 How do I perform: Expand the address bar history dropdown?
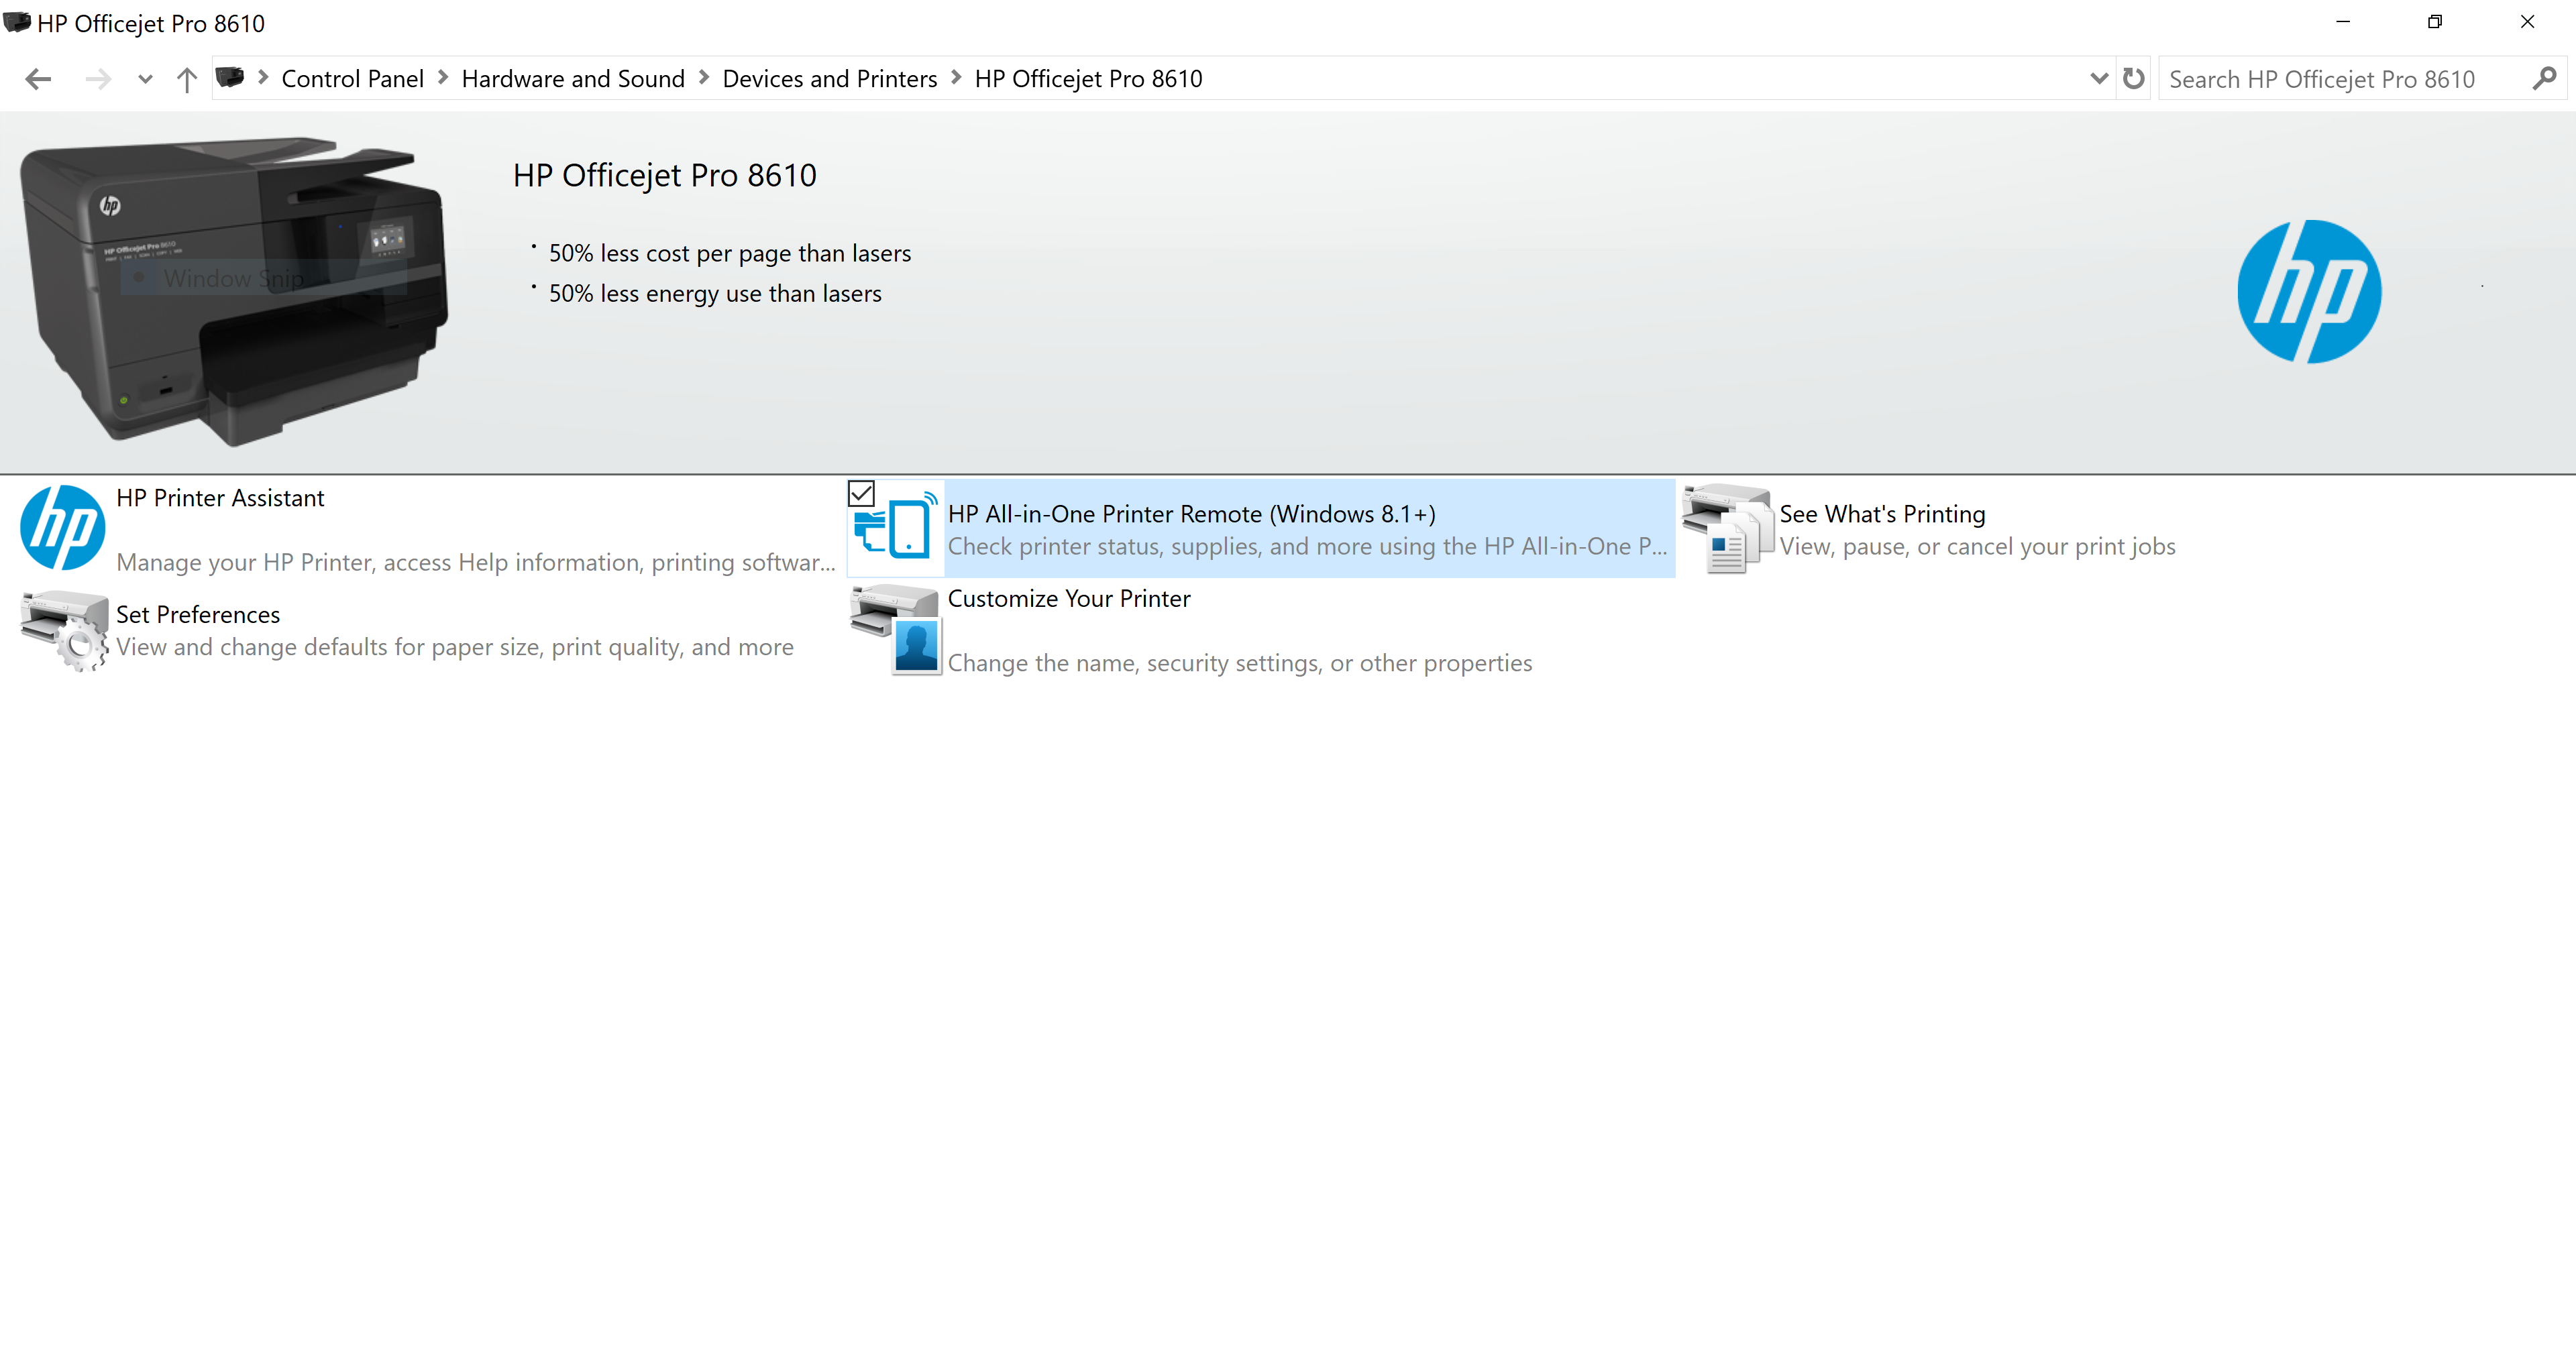click(2098, 78)
